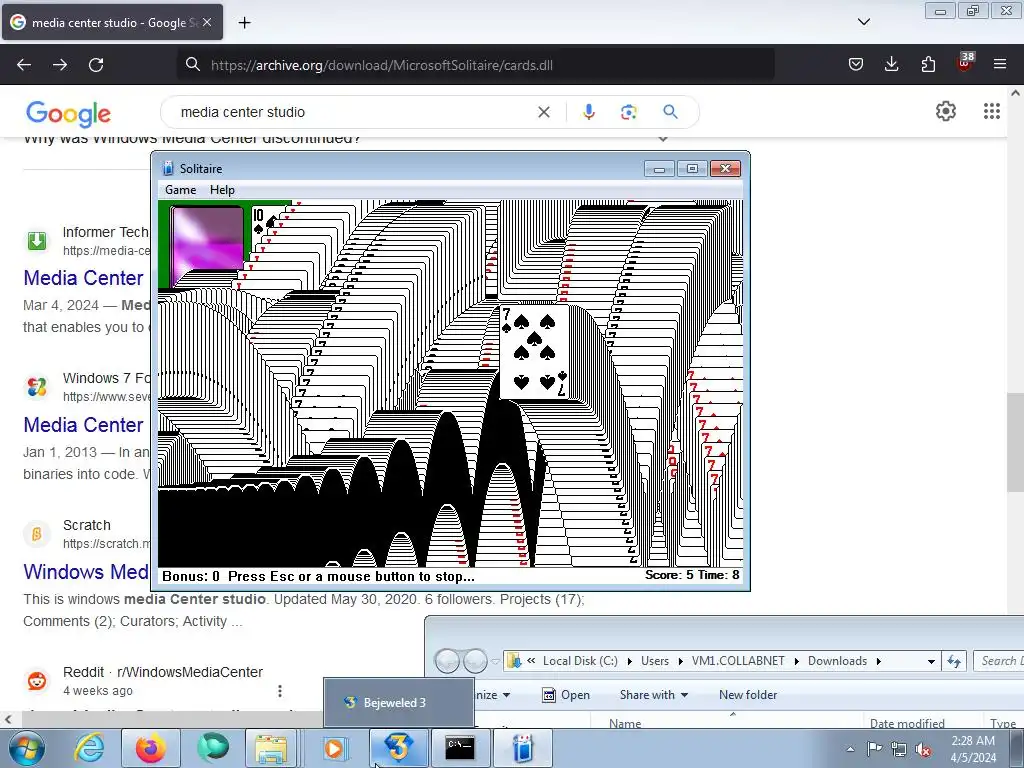Open the taskbar clock showing 2:28 AM
The image size is (1024, 768).
[x=973, y=749]
